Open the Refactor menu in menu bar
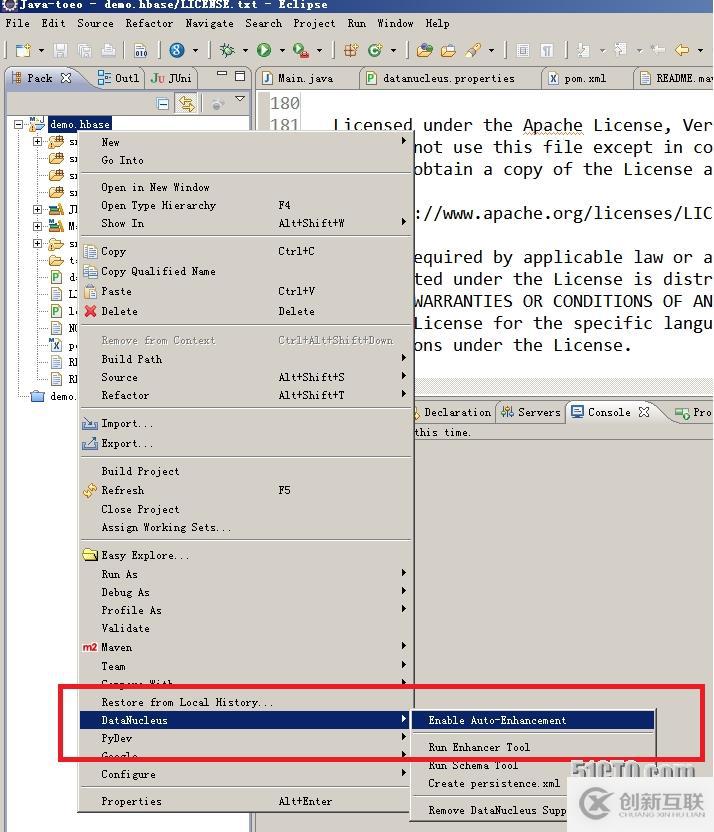This screenshot has width=714, height=832. (x=149, y=23)
